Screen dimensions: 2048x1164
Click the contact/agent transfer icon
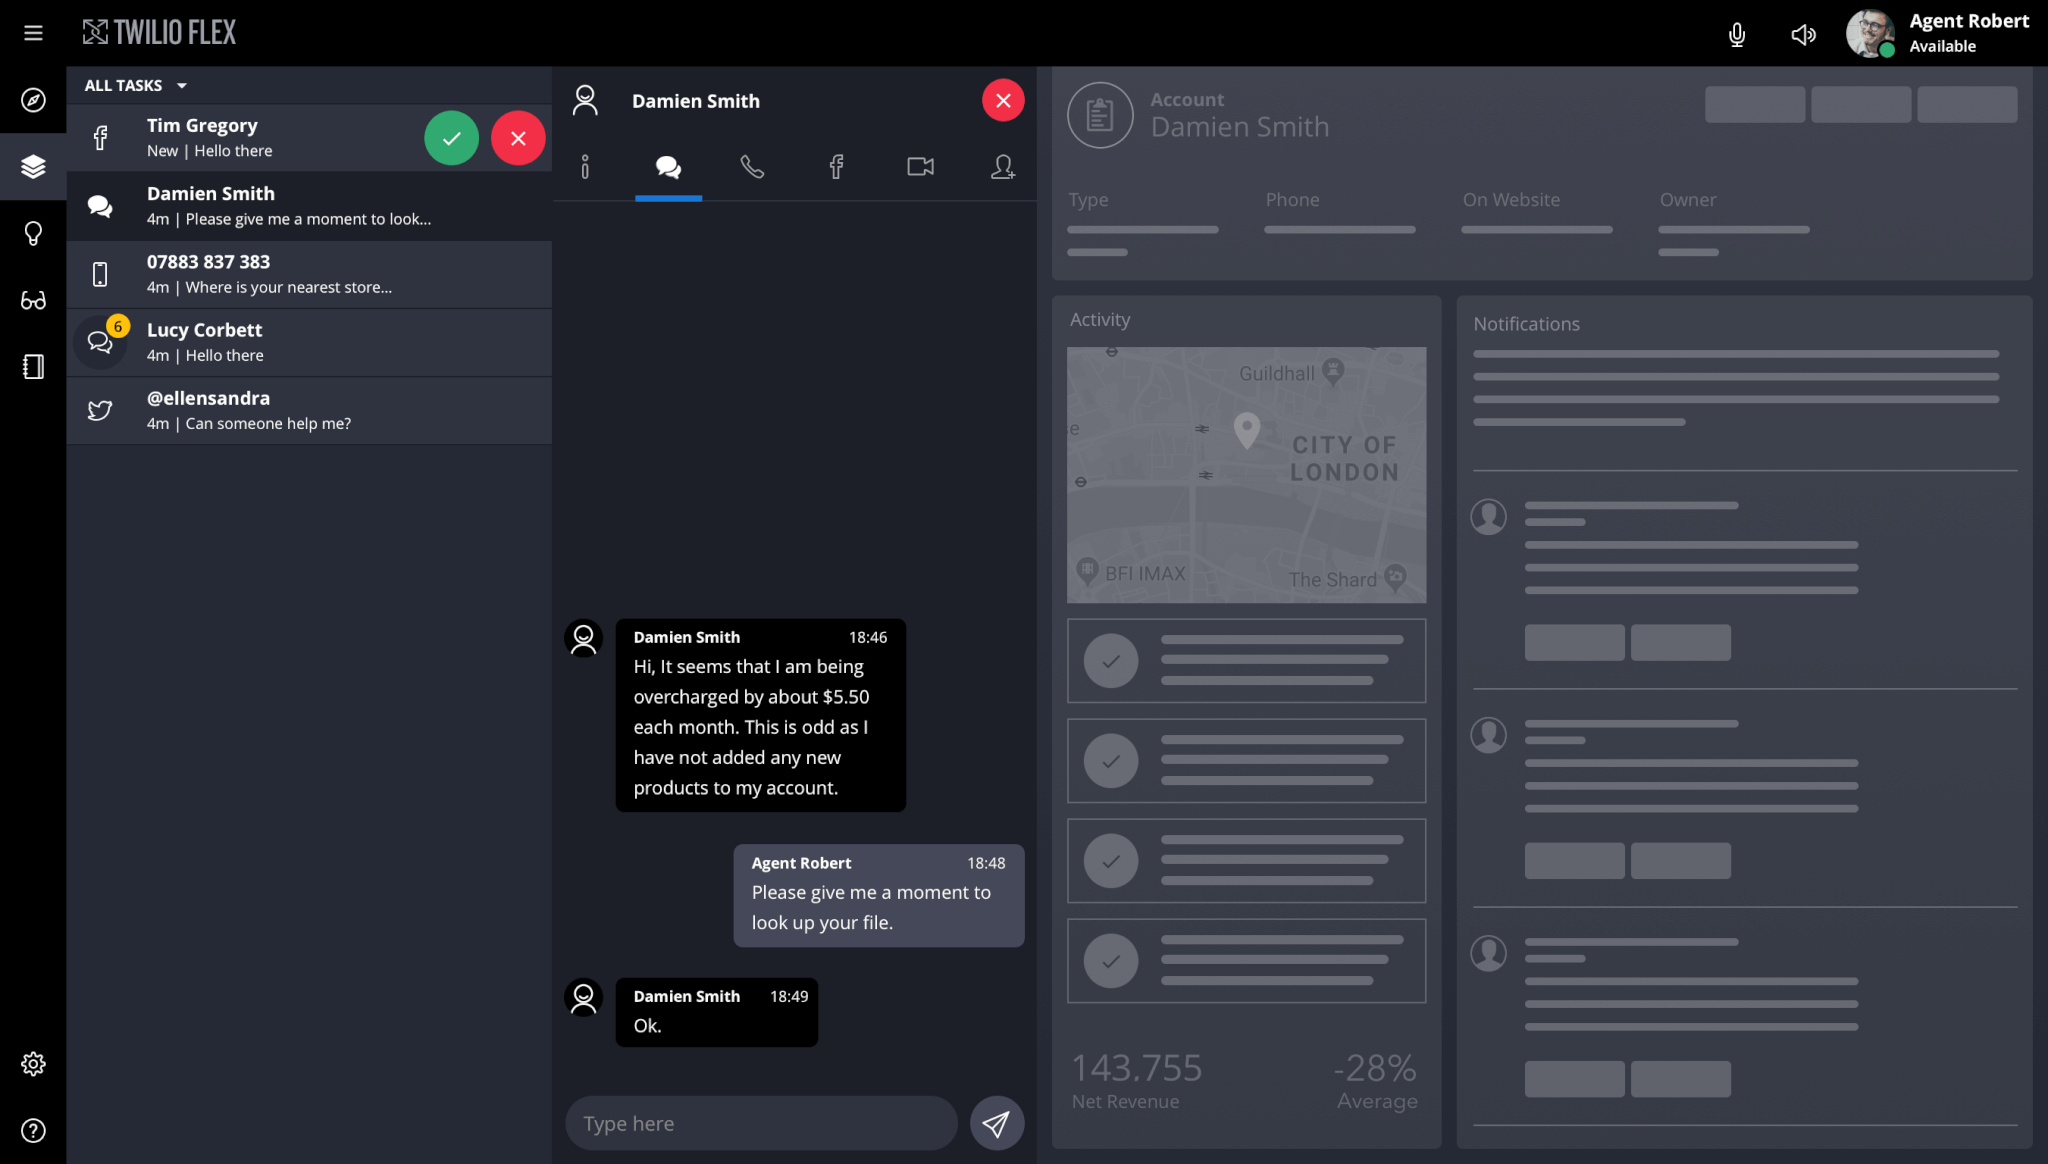click(1004, 167)
